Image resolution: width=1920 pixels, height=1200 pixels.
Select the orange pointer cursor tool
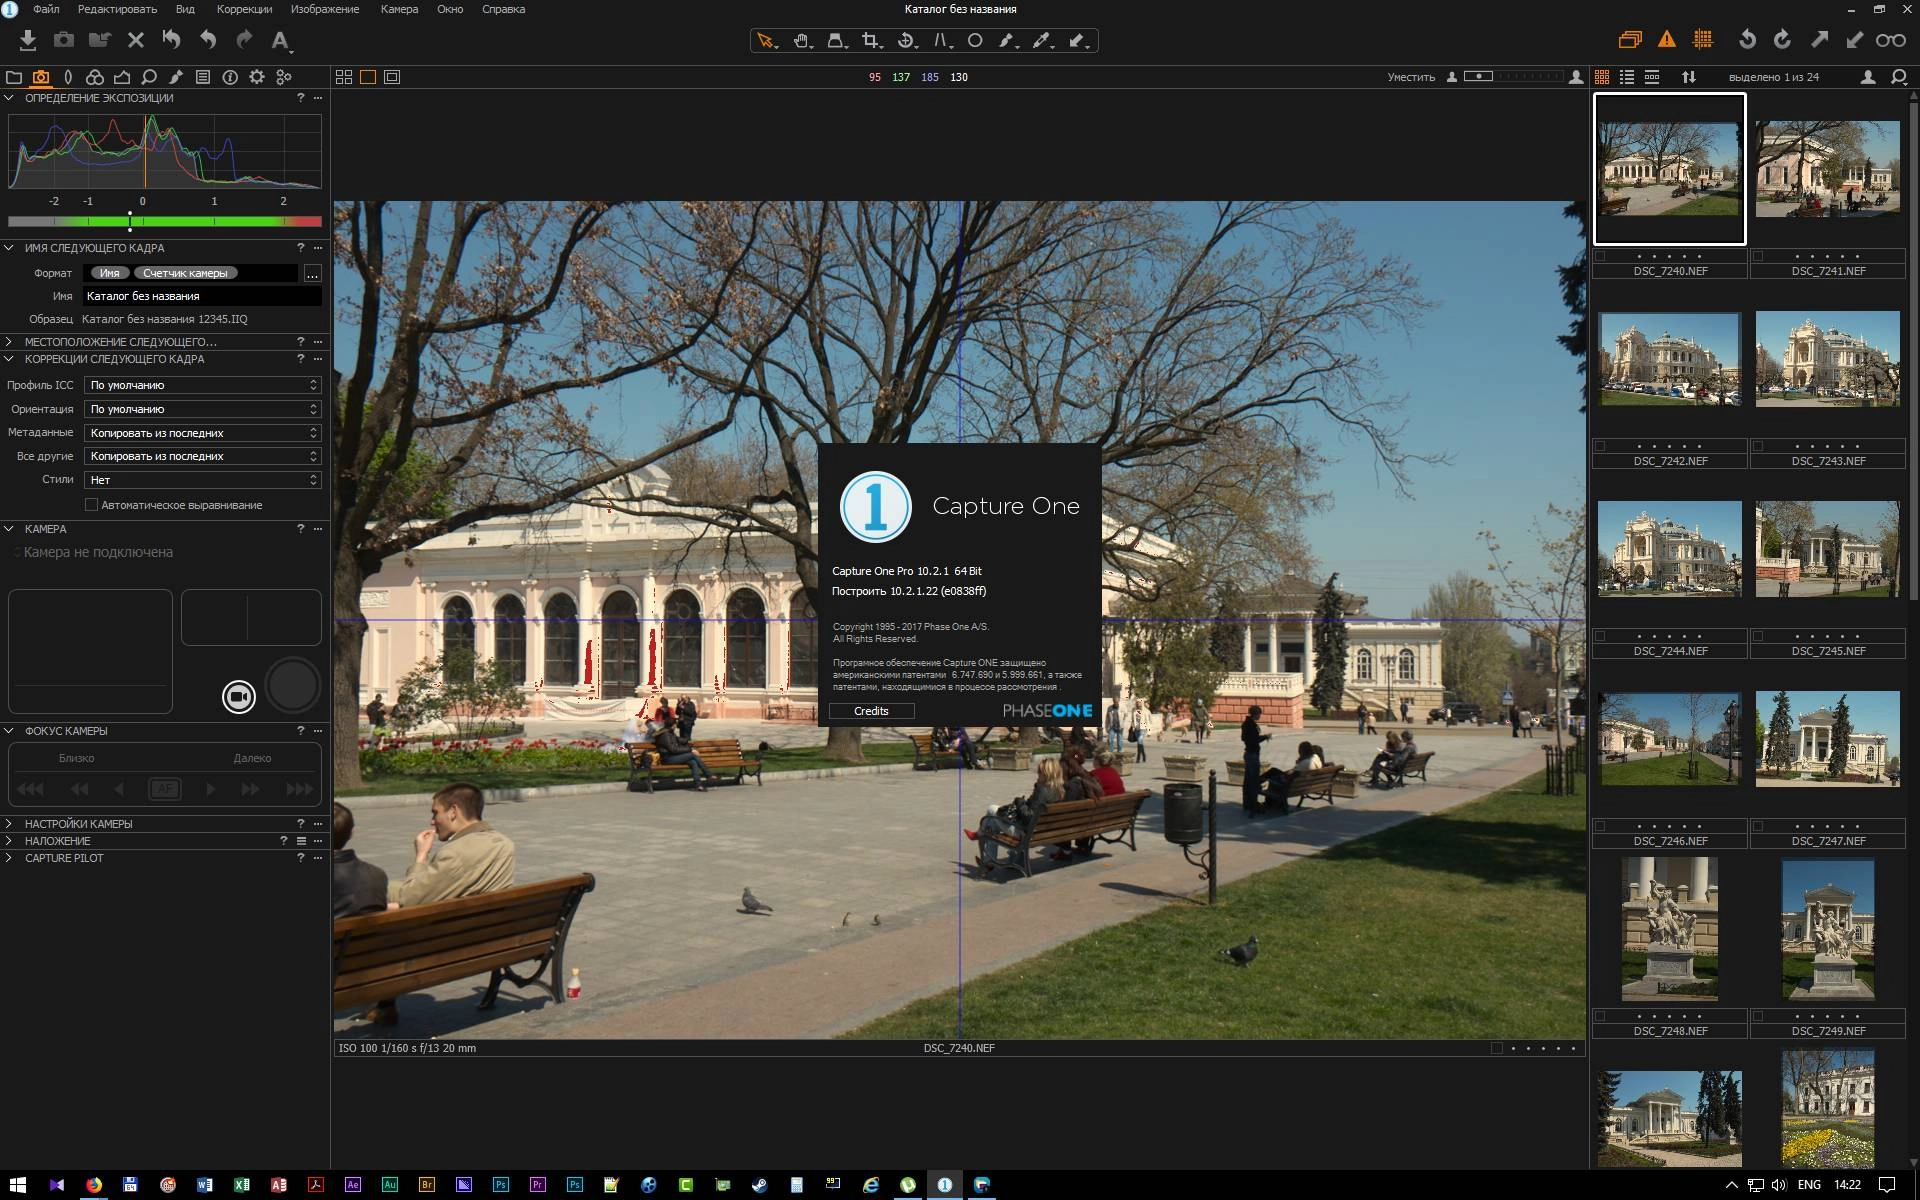click(766, 41)
